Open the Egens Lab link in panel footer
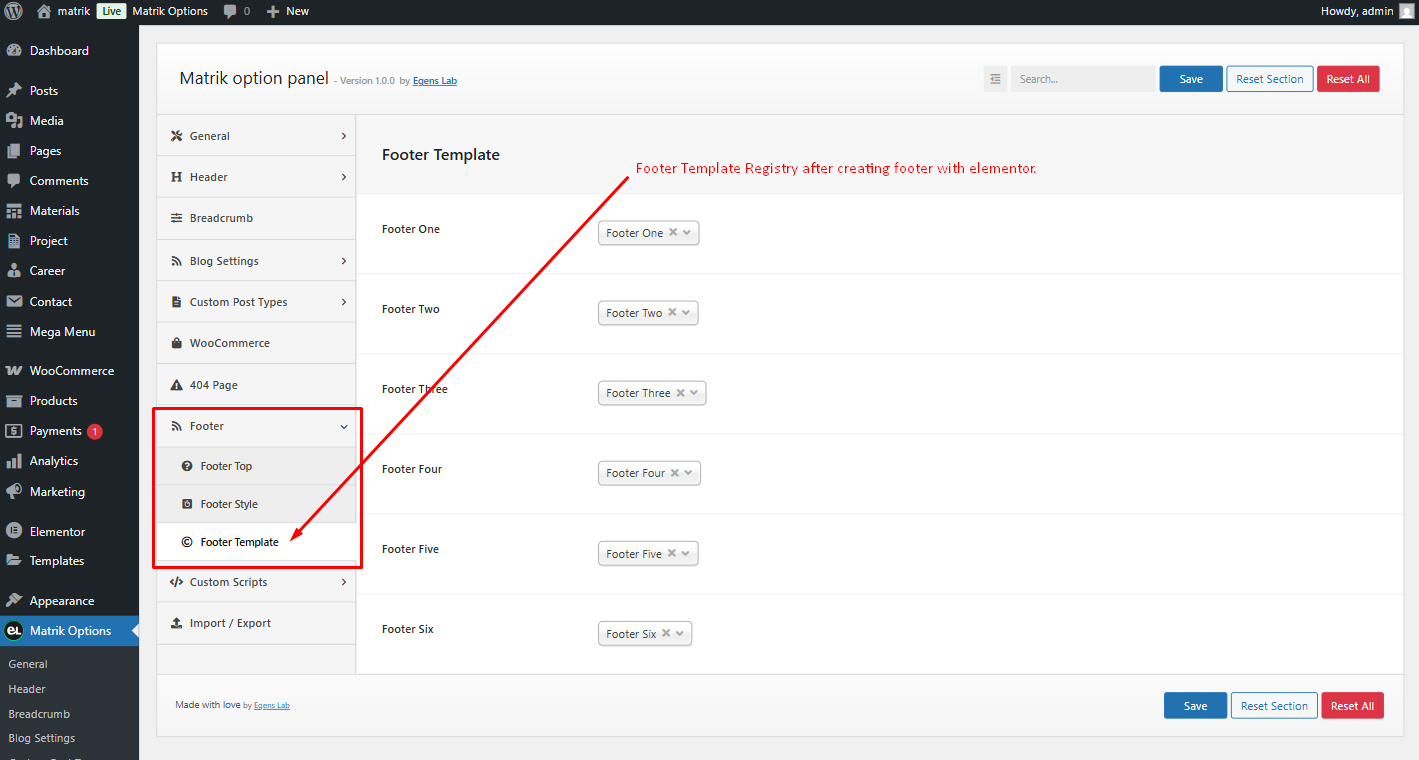This screenshot has width=1419, height=760. pos(272,705)
